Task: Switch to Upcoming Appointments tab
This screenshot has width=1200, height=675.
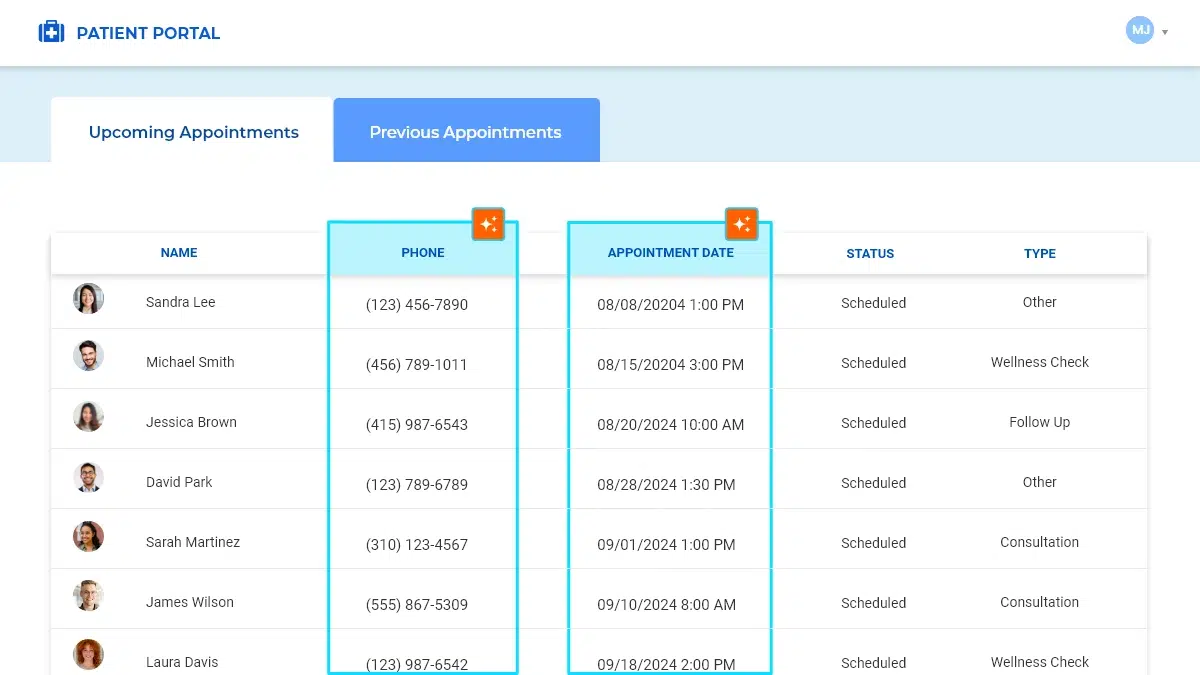Action: tap(193, 132)
